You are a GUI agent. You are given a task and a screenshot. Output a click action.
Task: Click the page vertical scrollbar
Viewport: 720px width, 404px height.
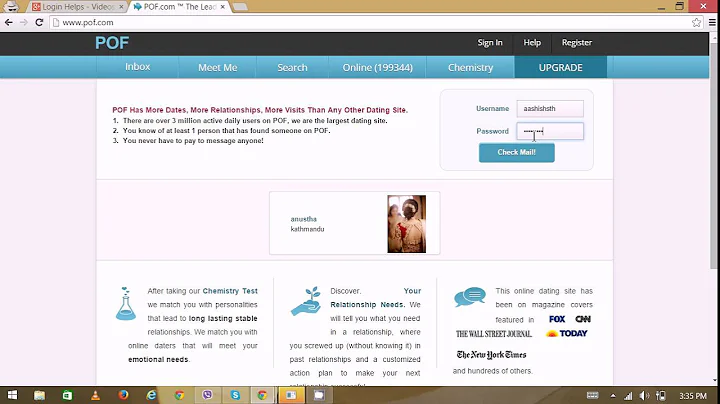(x=714, y=156)
